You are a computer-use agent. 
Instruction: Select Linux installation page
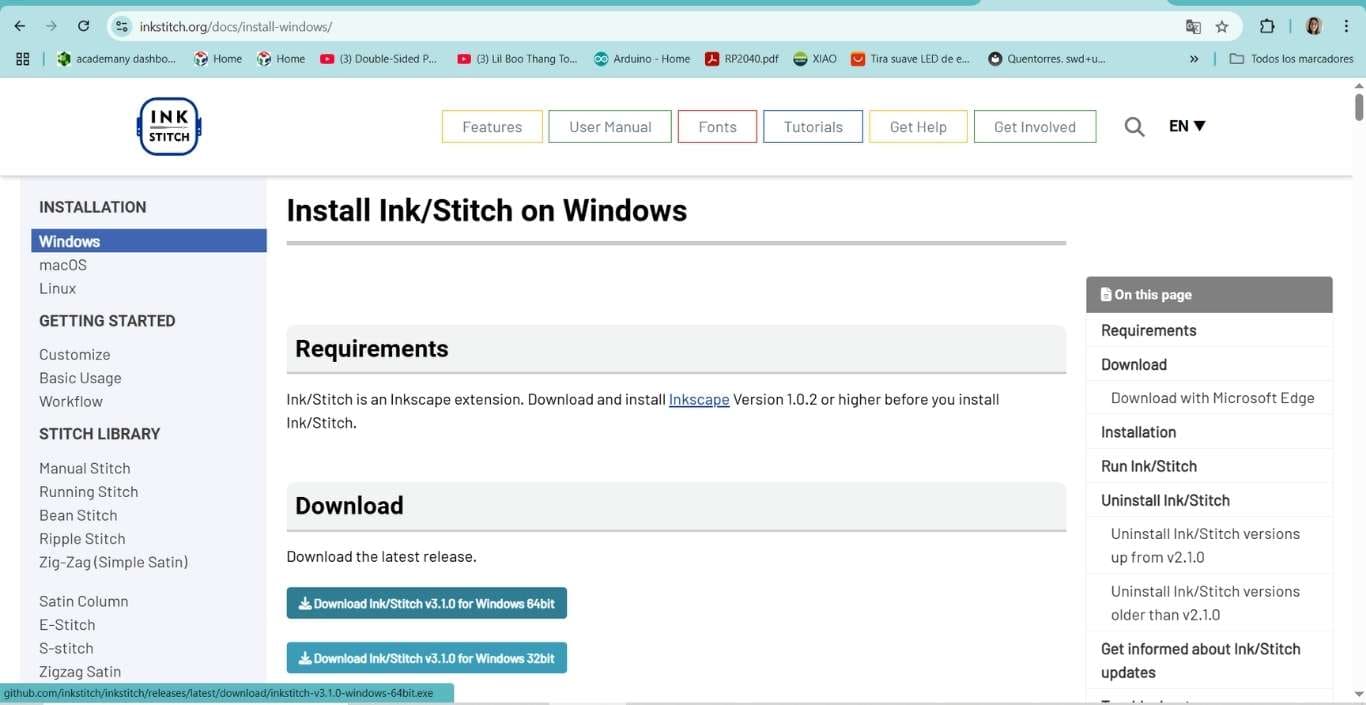point(57,288)
